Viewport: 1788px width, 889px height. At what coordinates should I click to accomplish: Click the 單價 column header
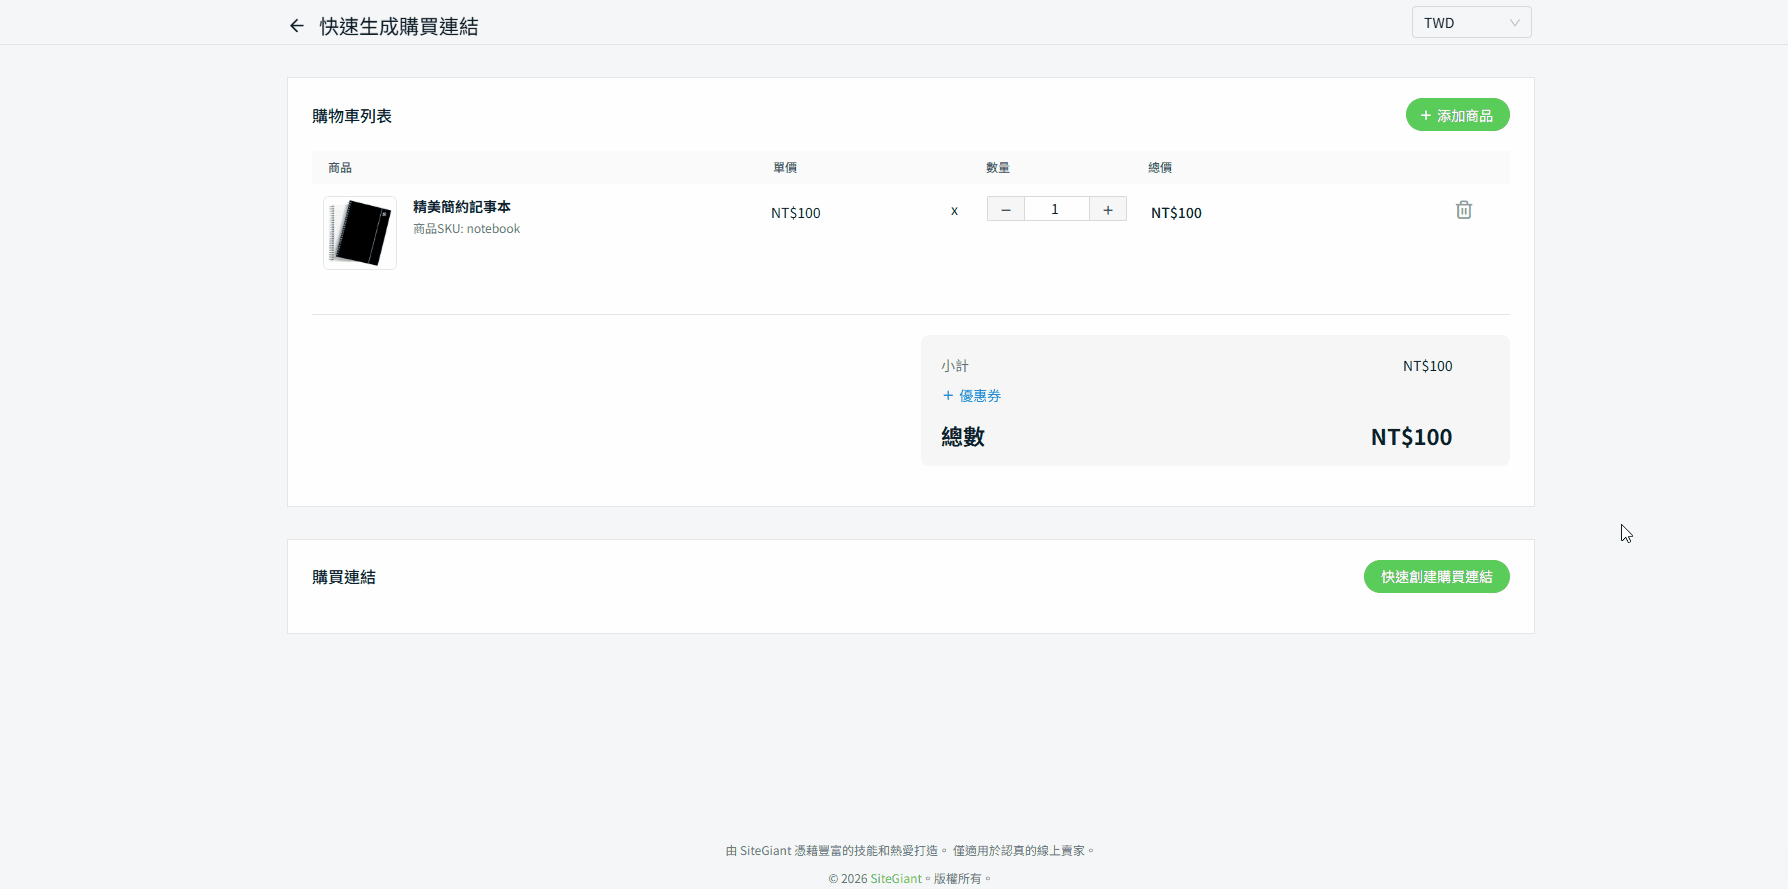785,168
